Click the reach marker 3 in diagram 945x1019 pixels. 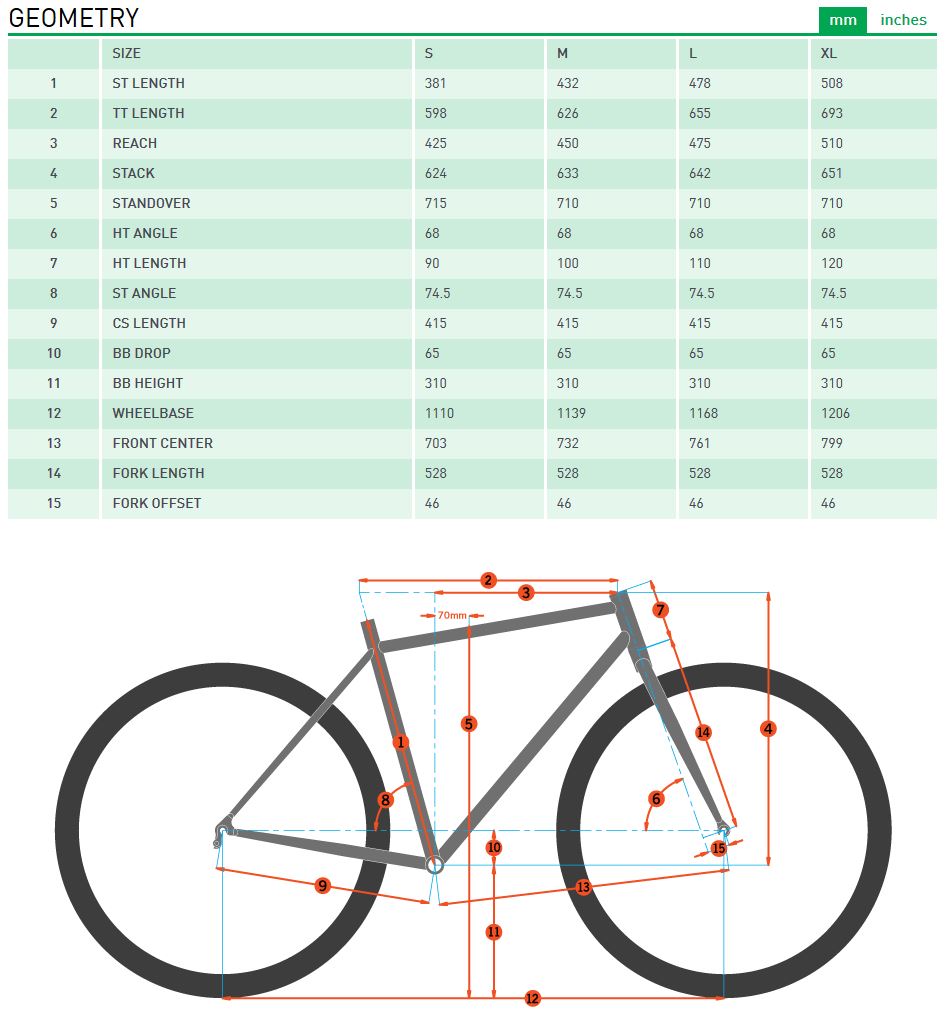tap(526, 593)
